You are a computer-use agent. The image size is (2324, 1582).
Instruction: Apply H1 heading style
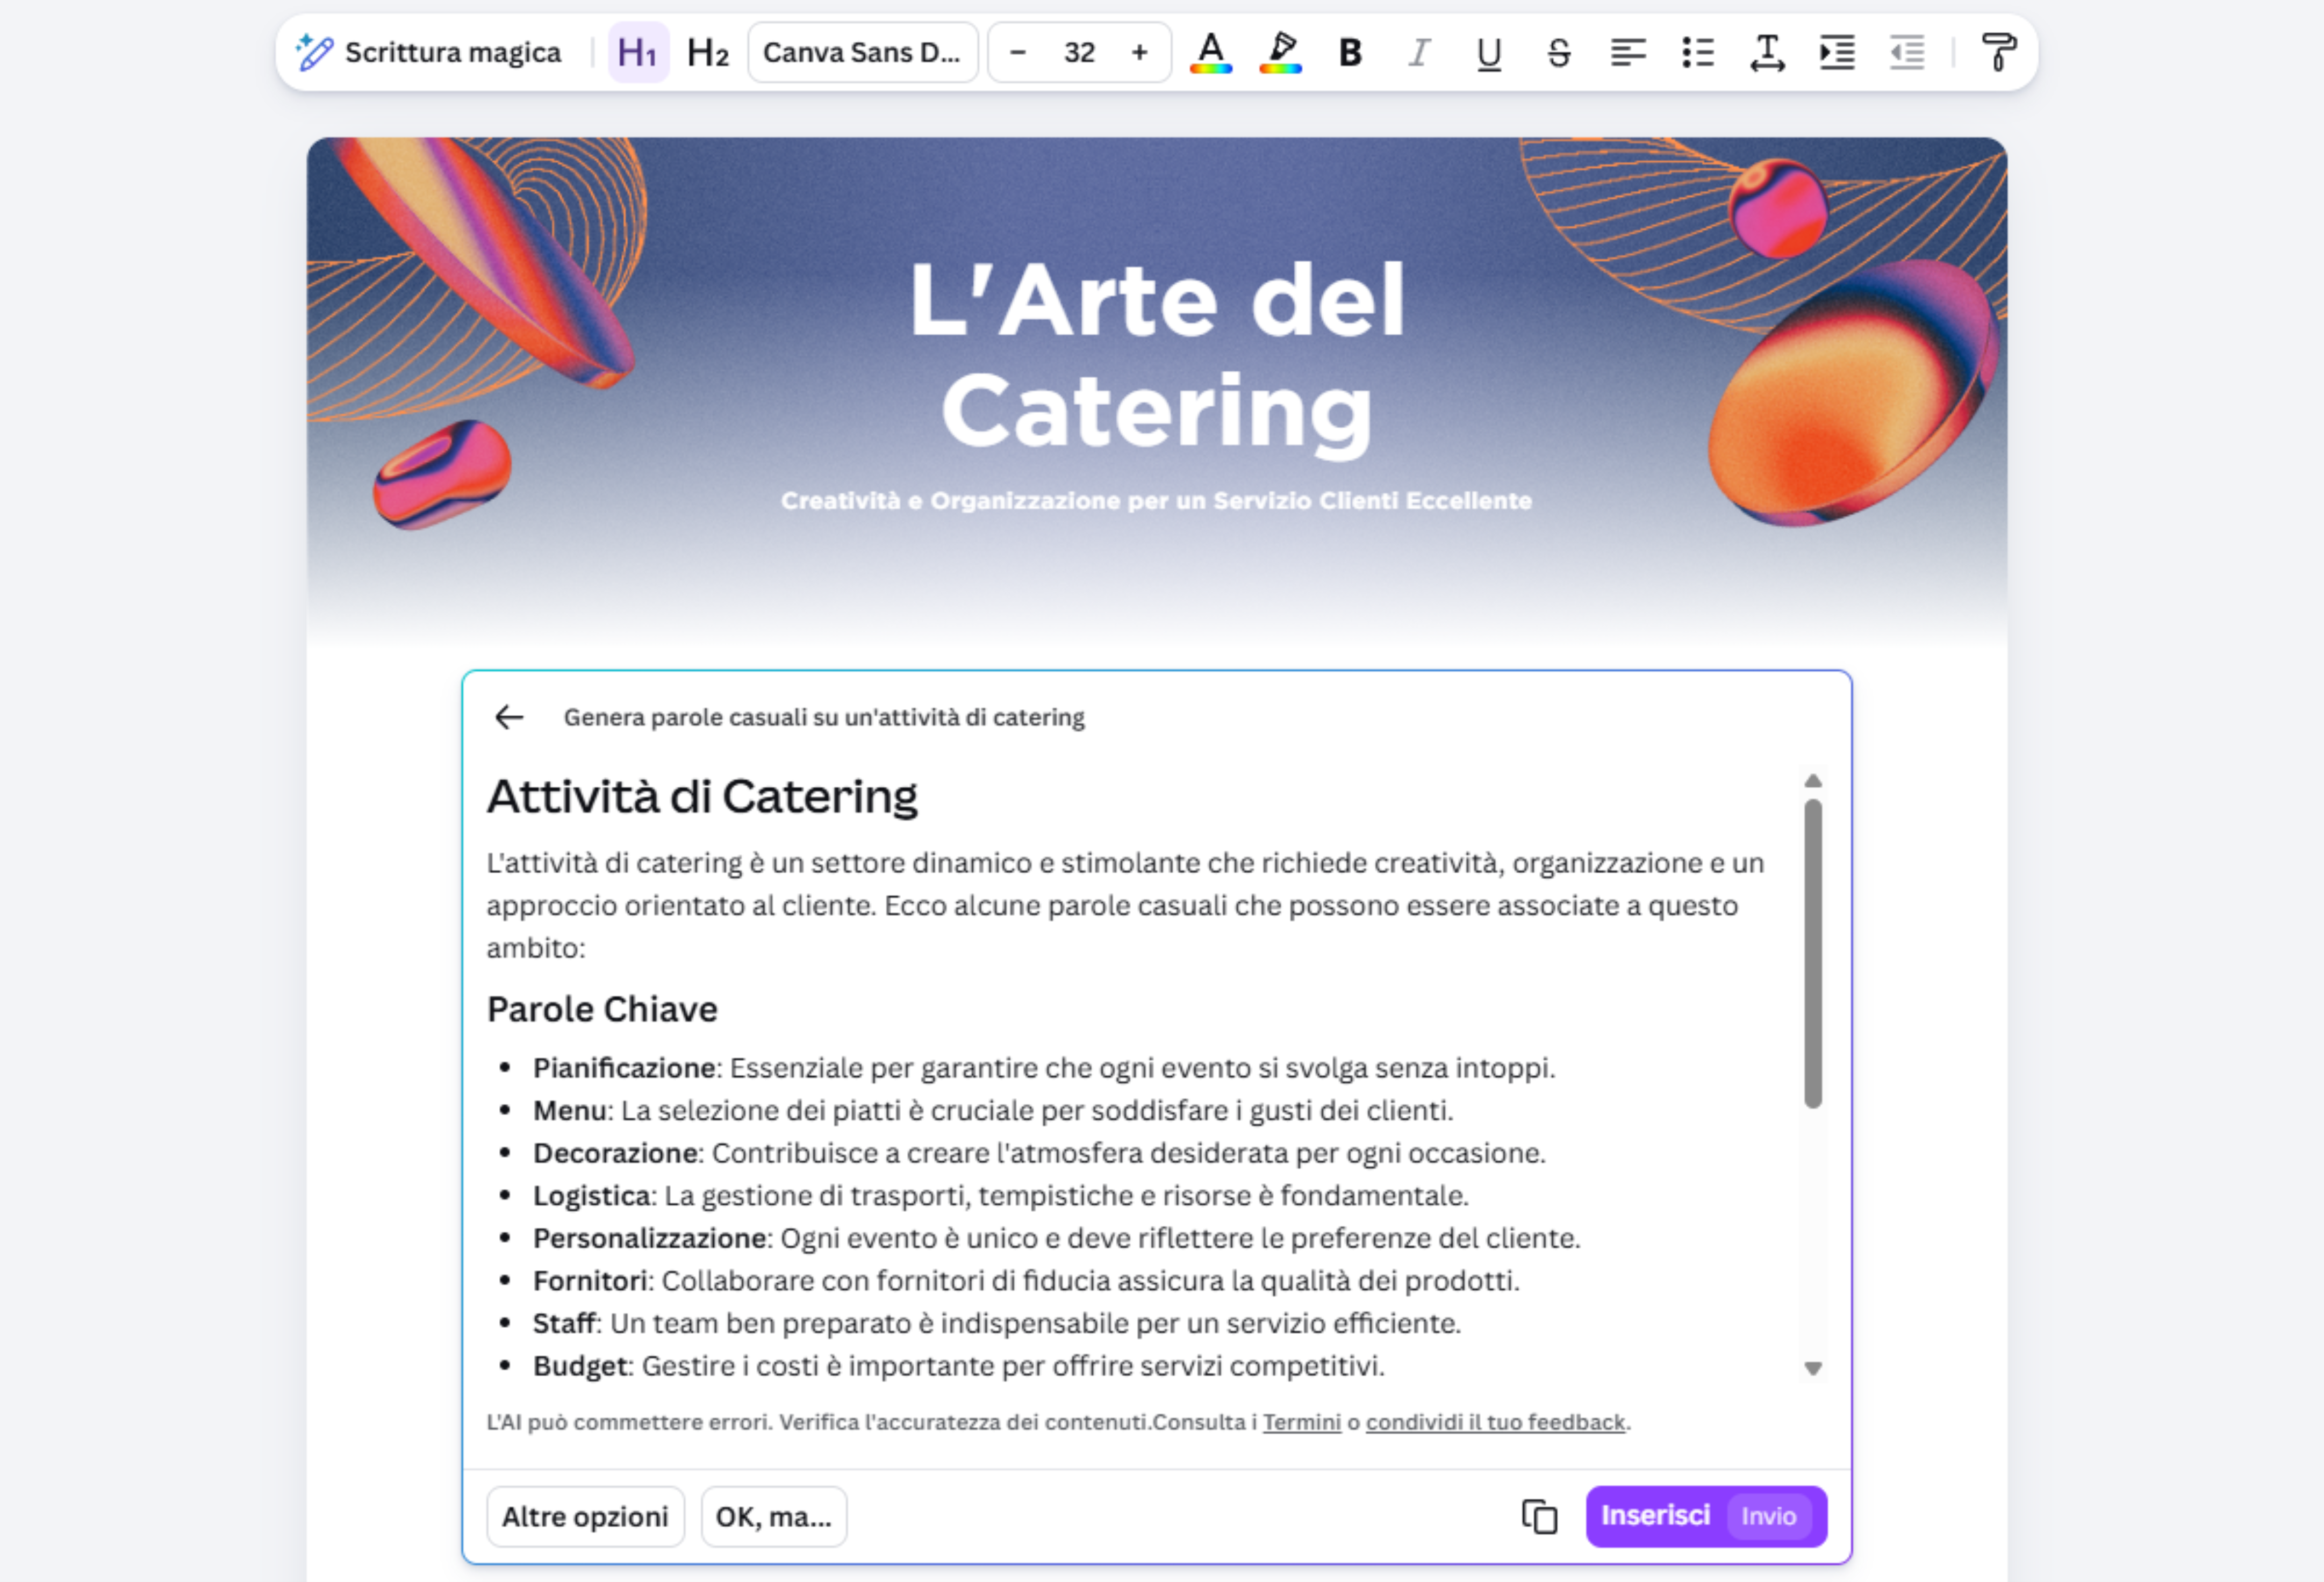(638, 52)
